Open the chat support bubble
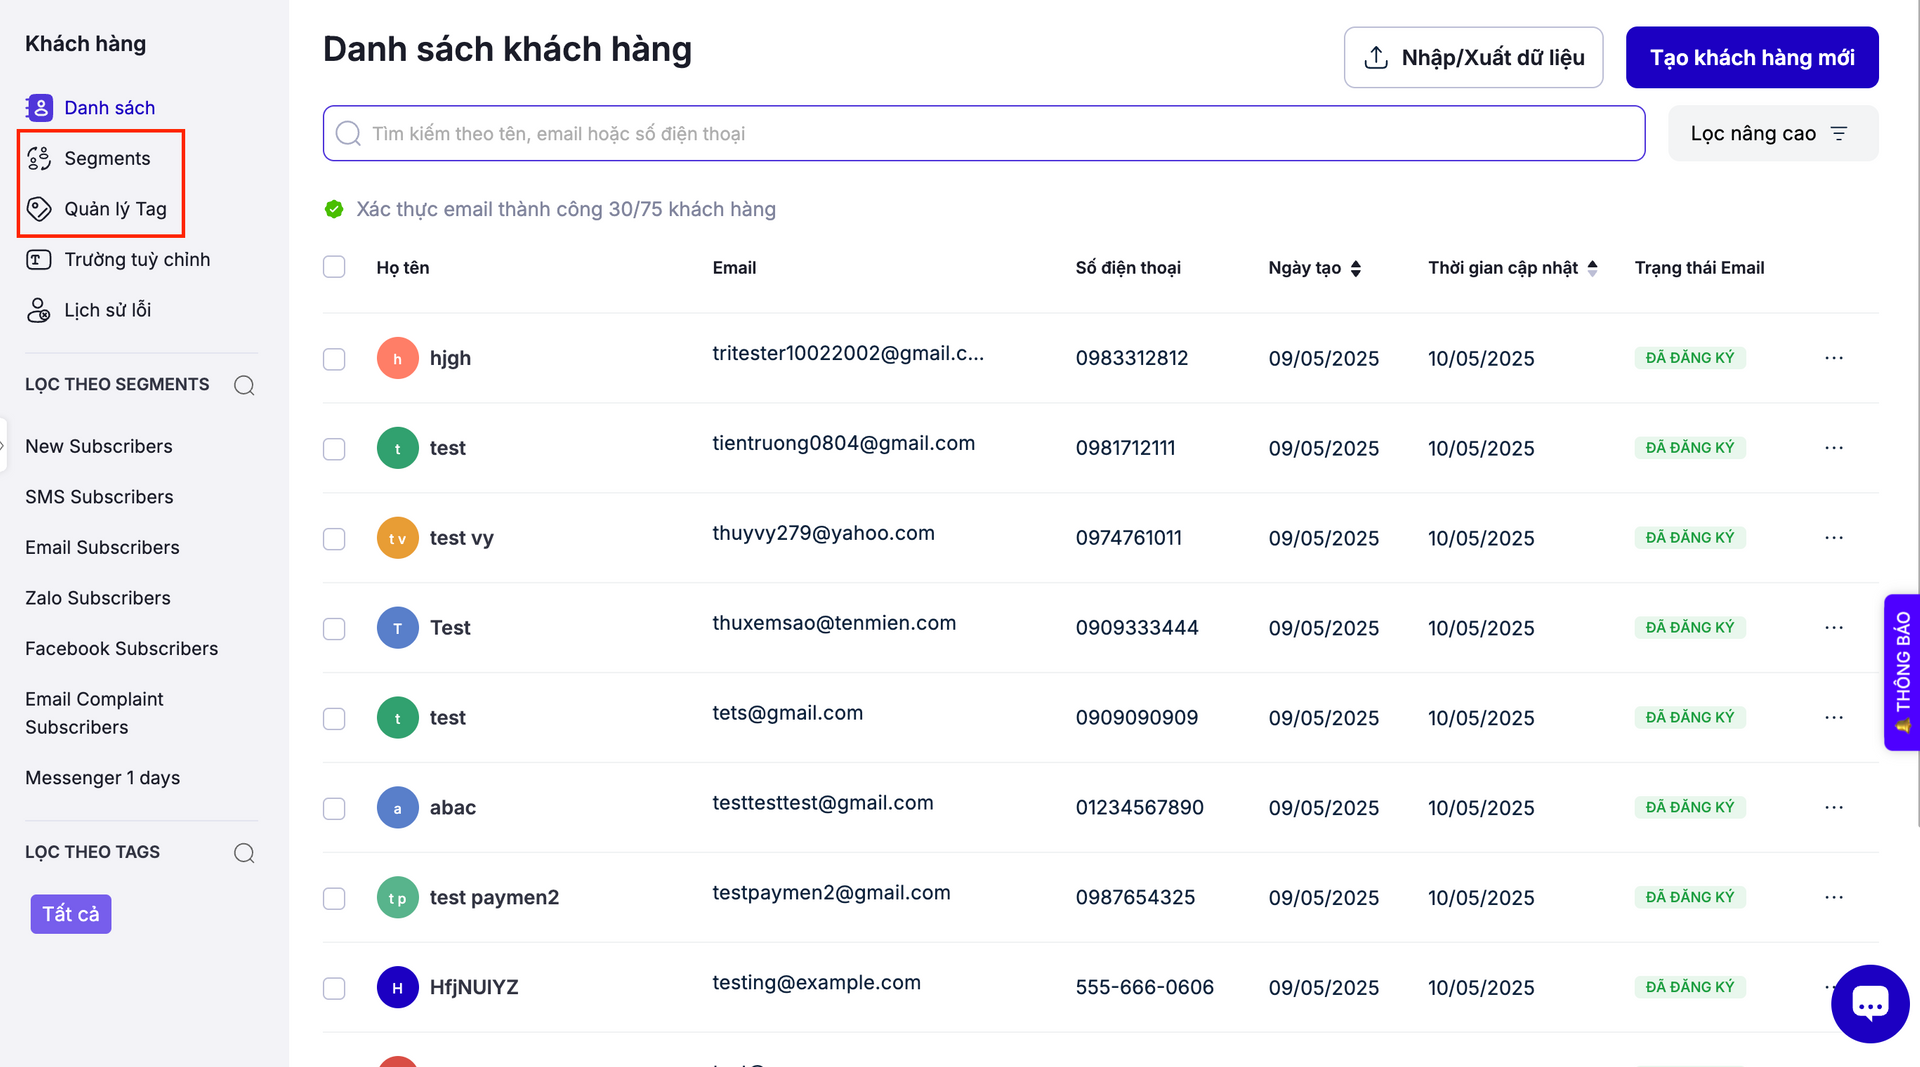Image resolution: width=1920 pixels, height=1067 pixels. [x=1869, y=1003]
